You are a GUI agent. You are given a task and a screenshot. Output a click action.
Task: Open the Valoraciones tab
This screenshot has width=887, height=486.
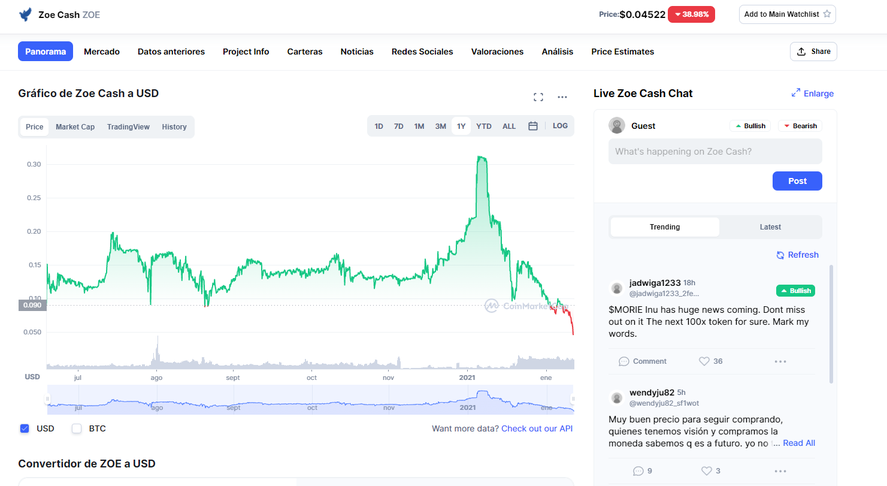click(497, 51)
